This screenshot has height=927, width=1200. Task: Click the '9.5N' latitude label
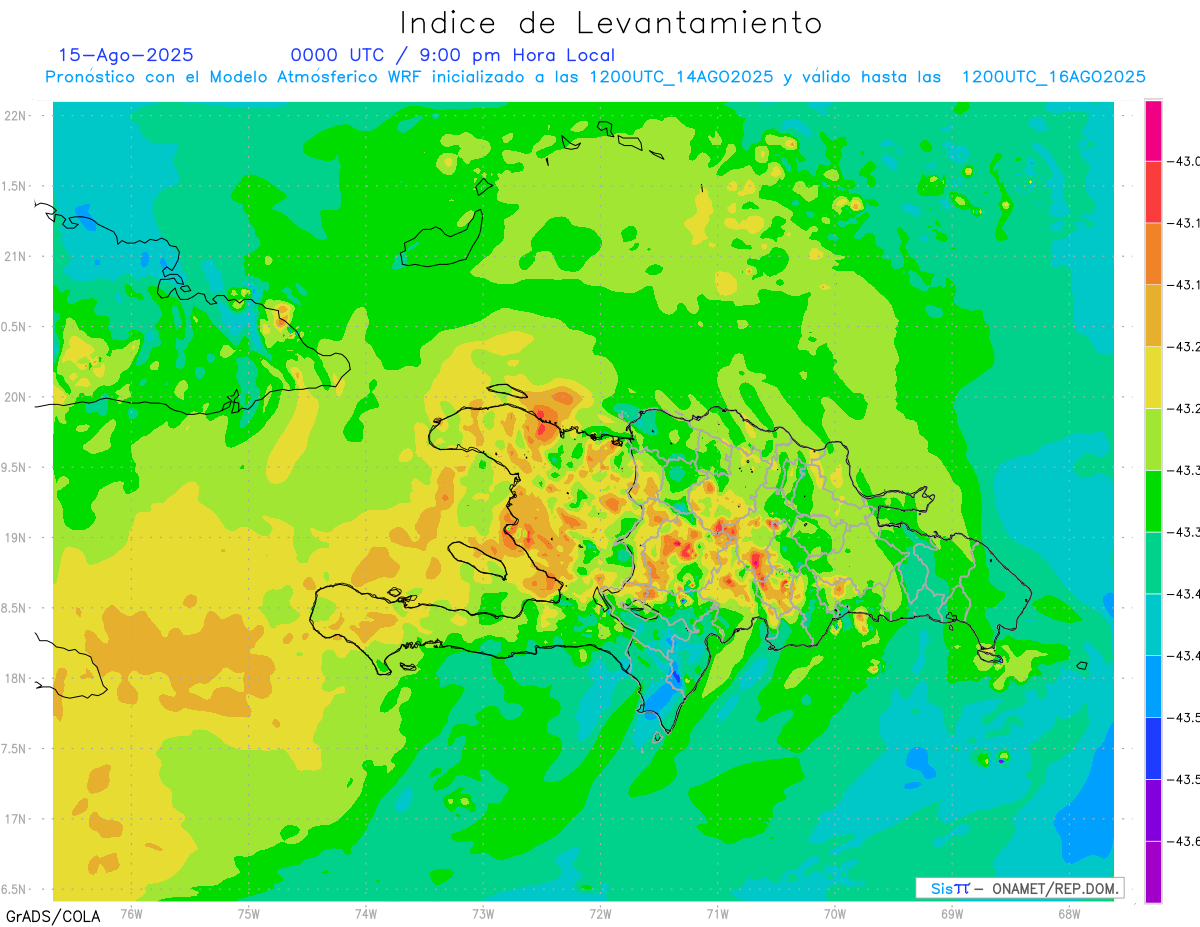pyautogui.click(x=15, y=467)
